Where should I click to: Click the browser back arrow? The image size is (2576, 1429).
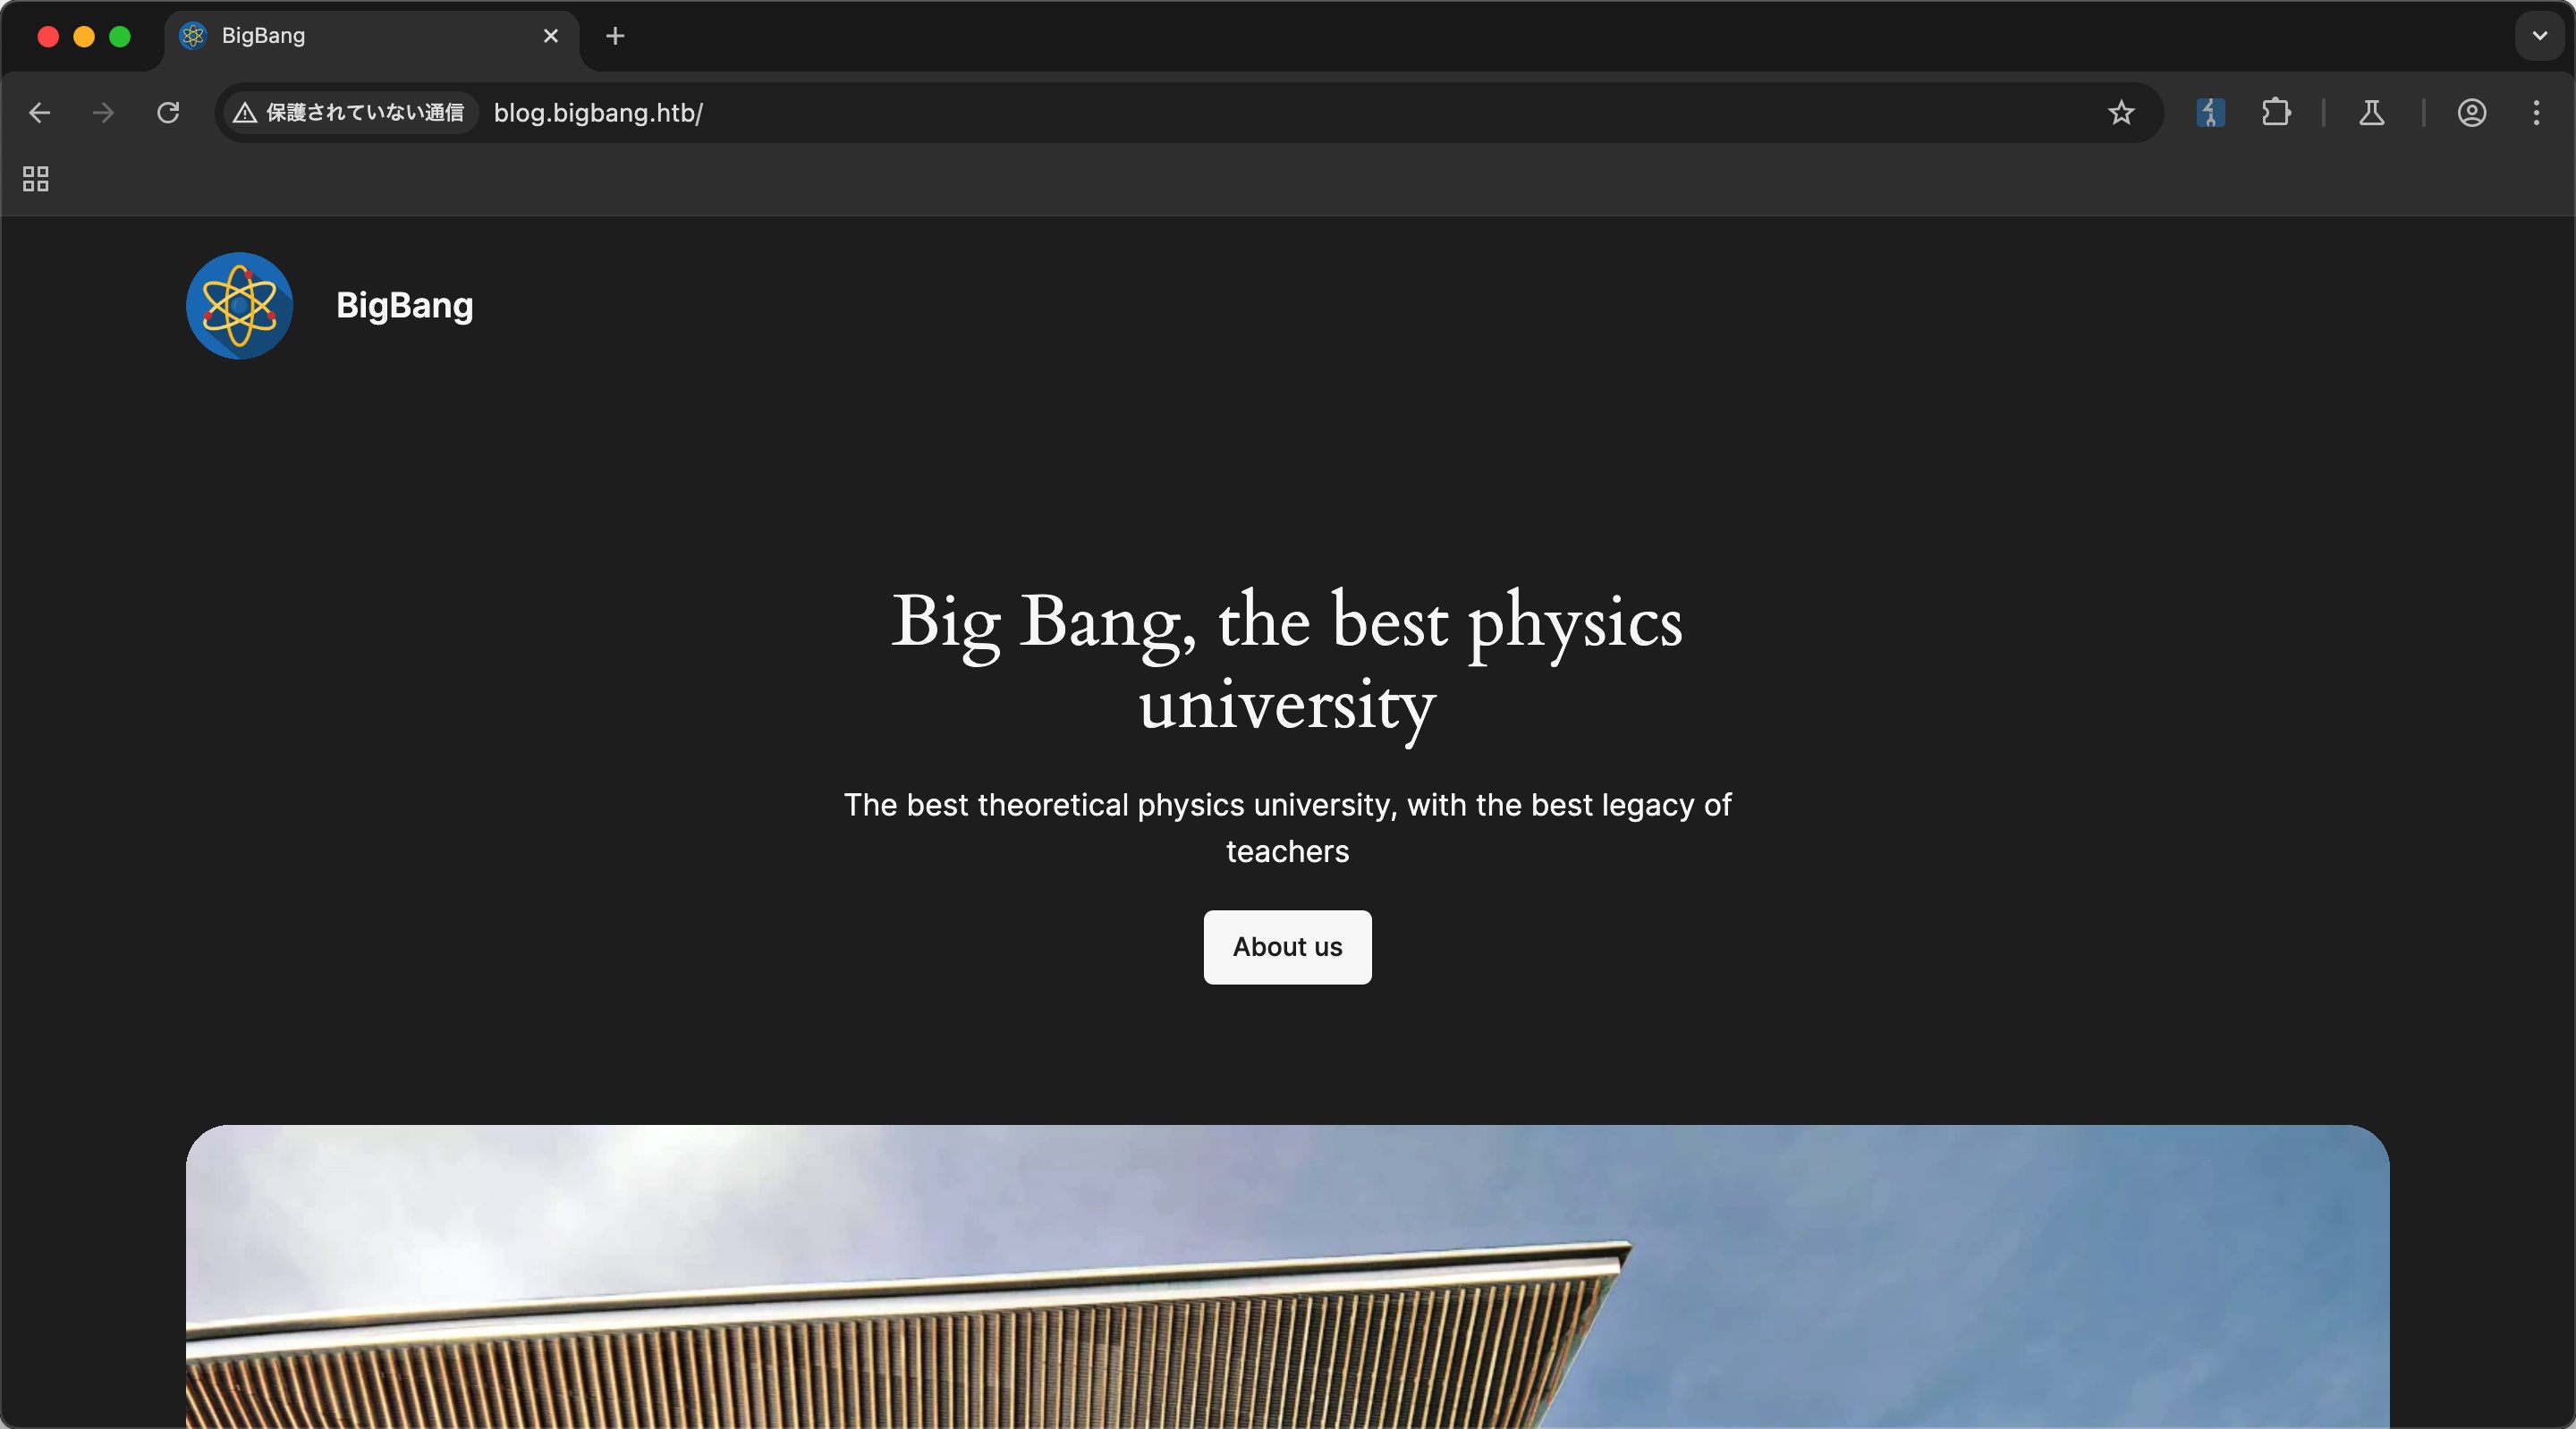coord(40,113)
